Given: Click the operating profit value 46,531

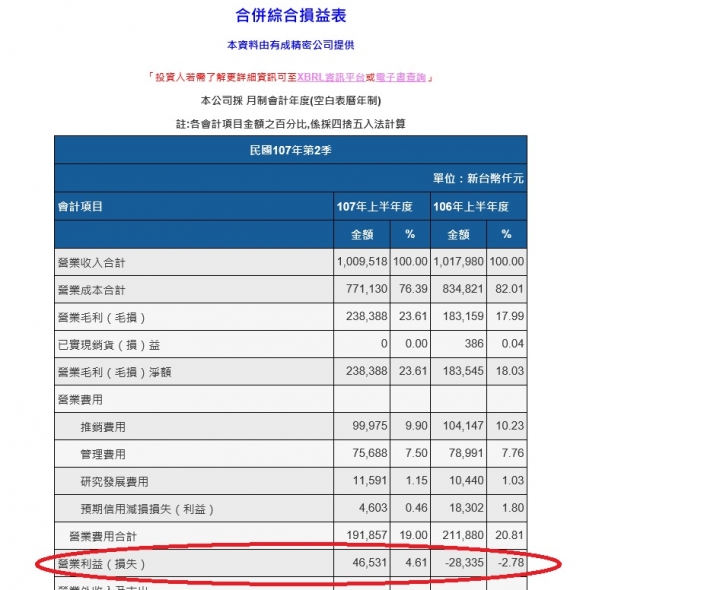Looking at the screenshot, I should point(370,562).
